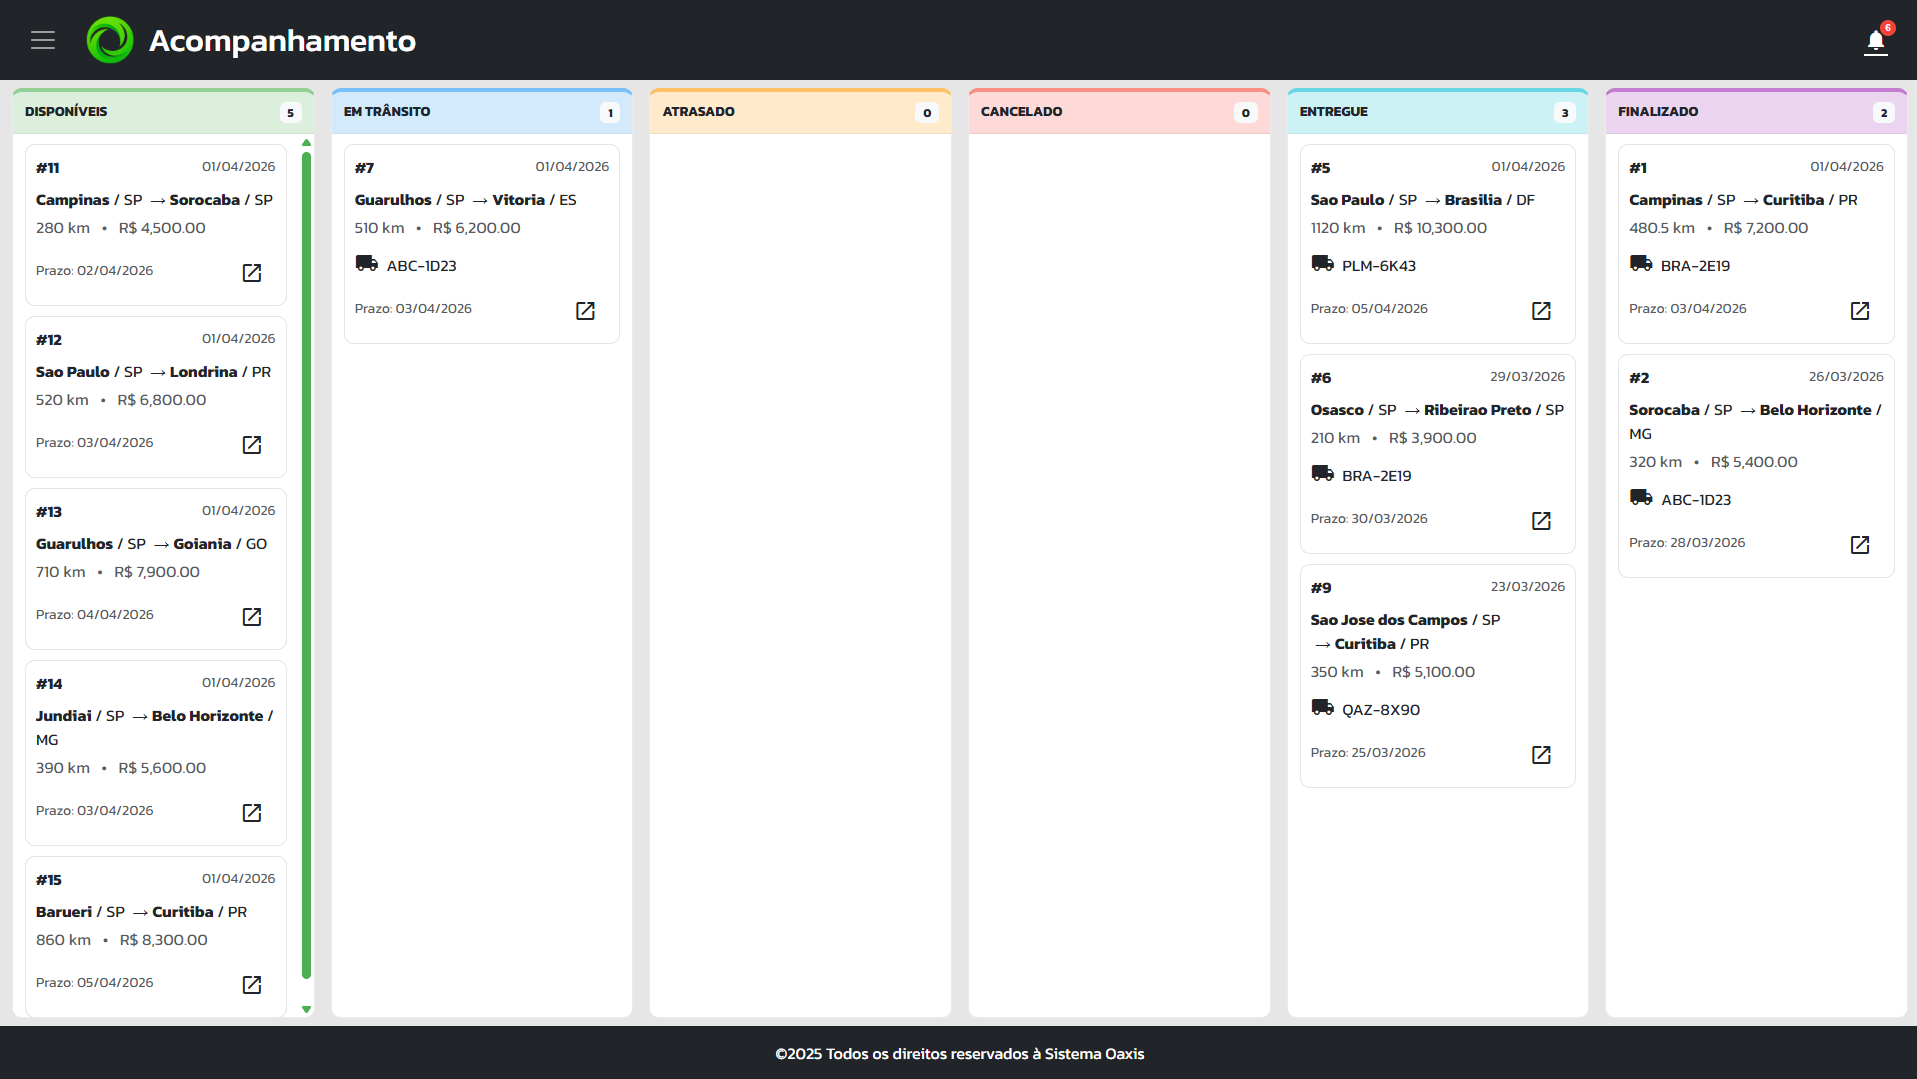
Task: Open details icon on freight #12
Action: [252, 445]
